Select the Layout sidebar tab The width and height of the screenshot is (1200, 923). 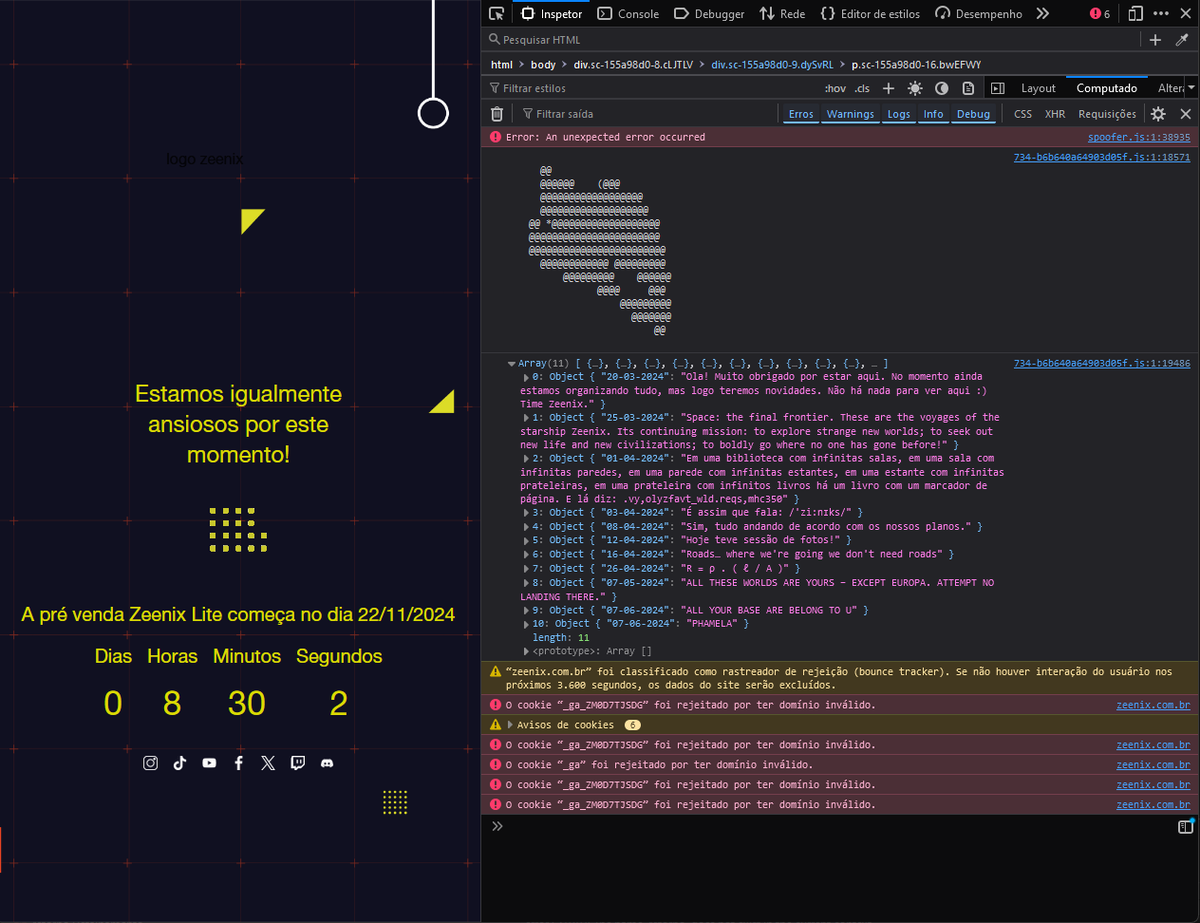click(1038, 88)
